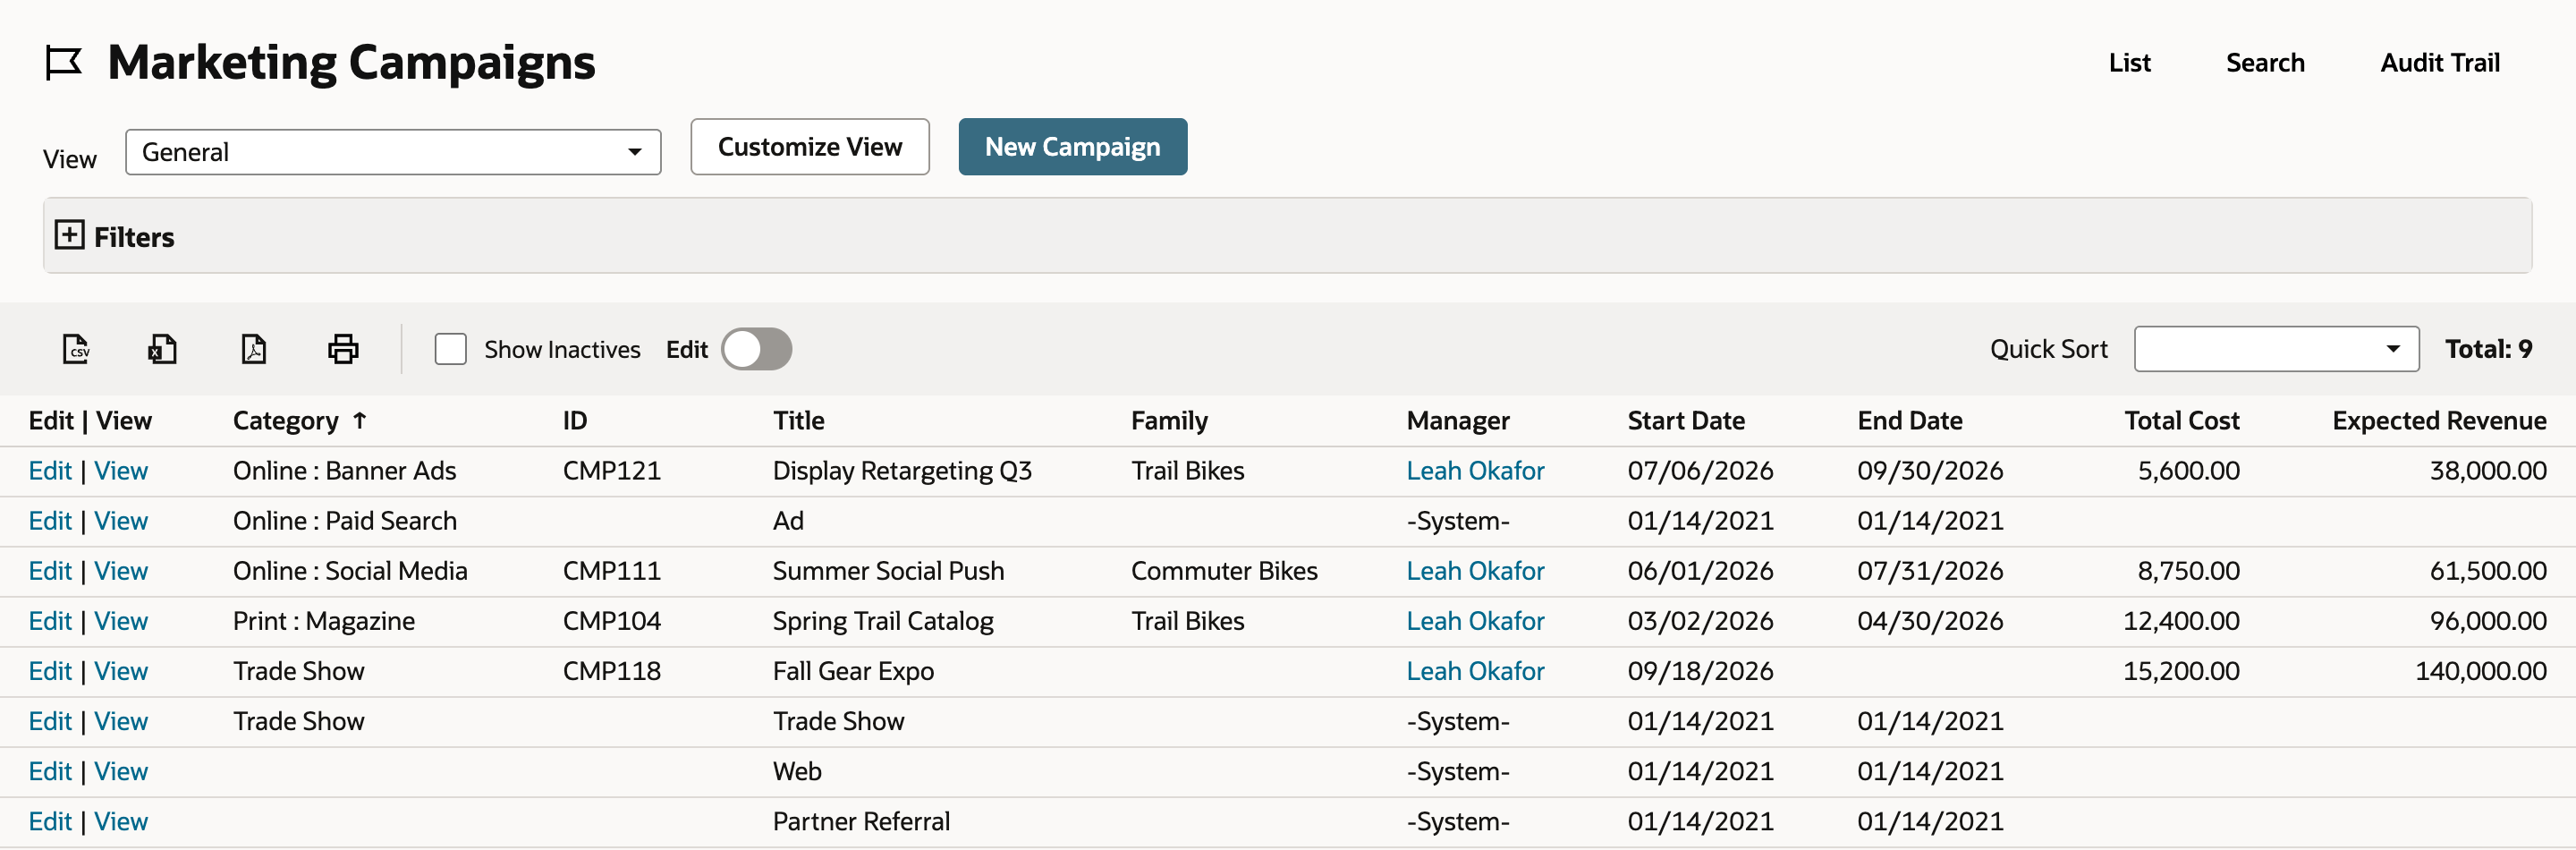The width and height of the screenshot is (2576, 850).
Task: Sort by the Total Cost column header
Action: 2182,421
